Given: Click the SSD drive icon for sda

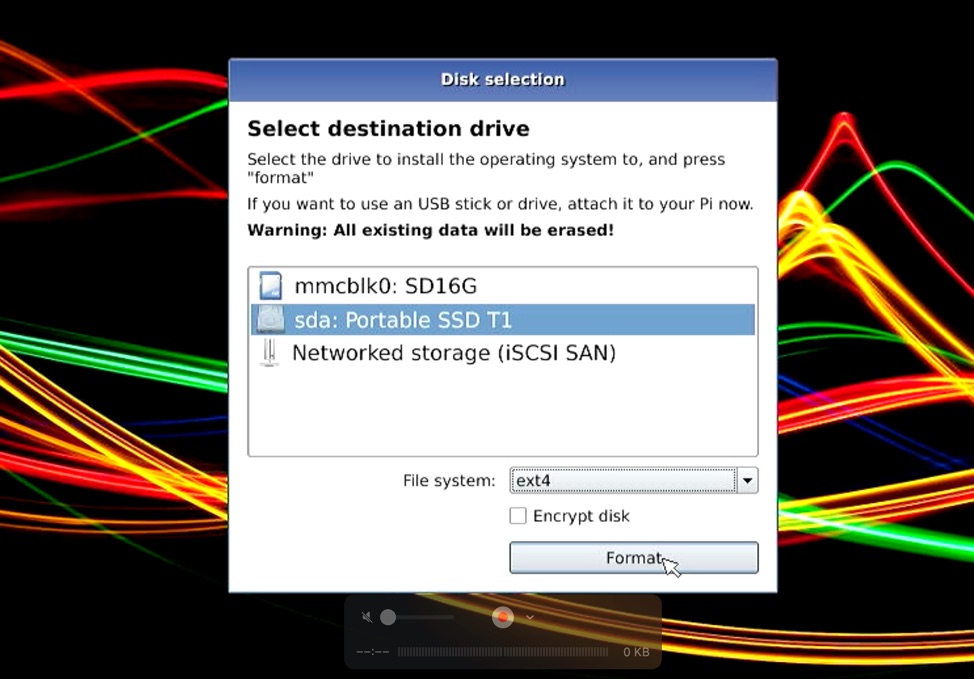Looking at the screenshot, I should (270, 320).
